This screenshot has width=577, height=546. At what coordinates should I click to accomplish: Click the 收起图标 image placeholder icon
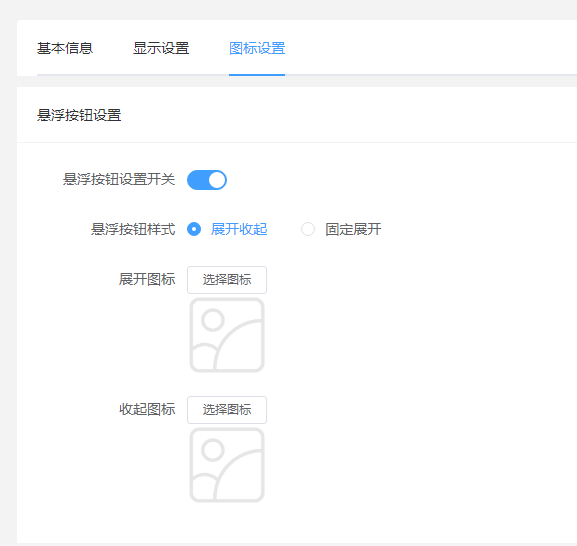227,465
